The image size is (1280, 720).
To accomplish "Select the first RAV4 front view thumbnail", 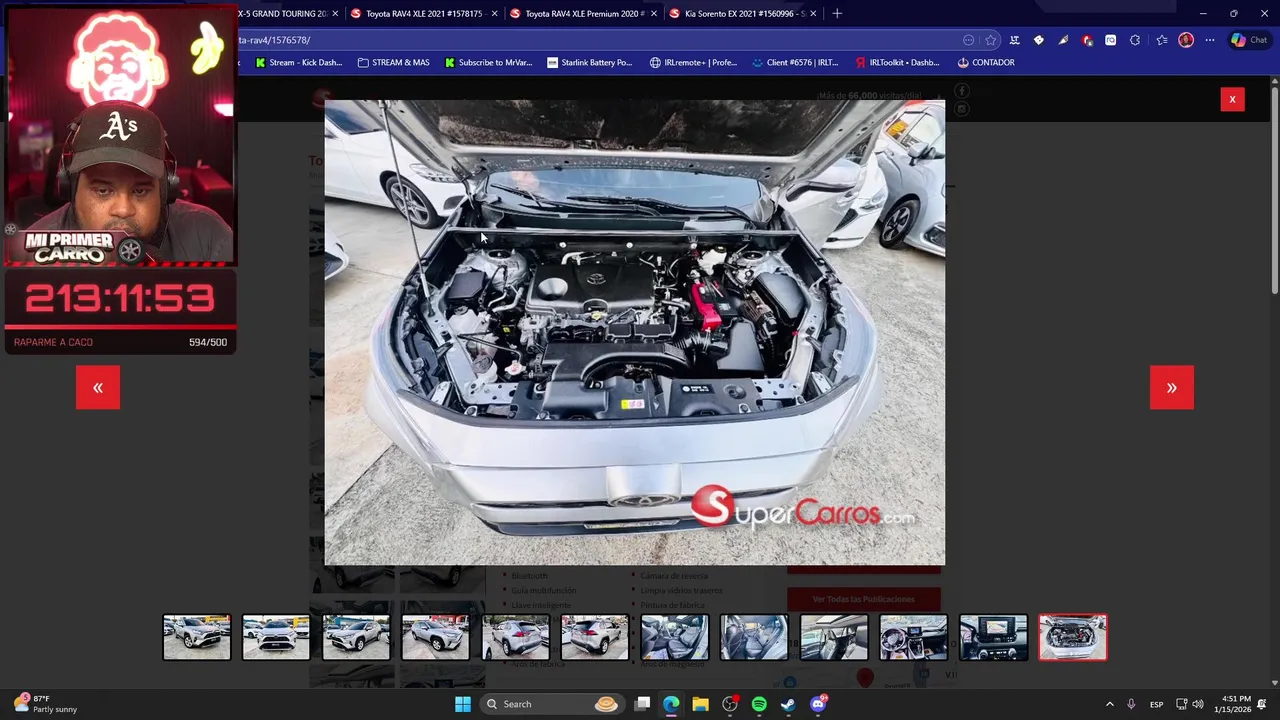I will click(x=197, y=638).
